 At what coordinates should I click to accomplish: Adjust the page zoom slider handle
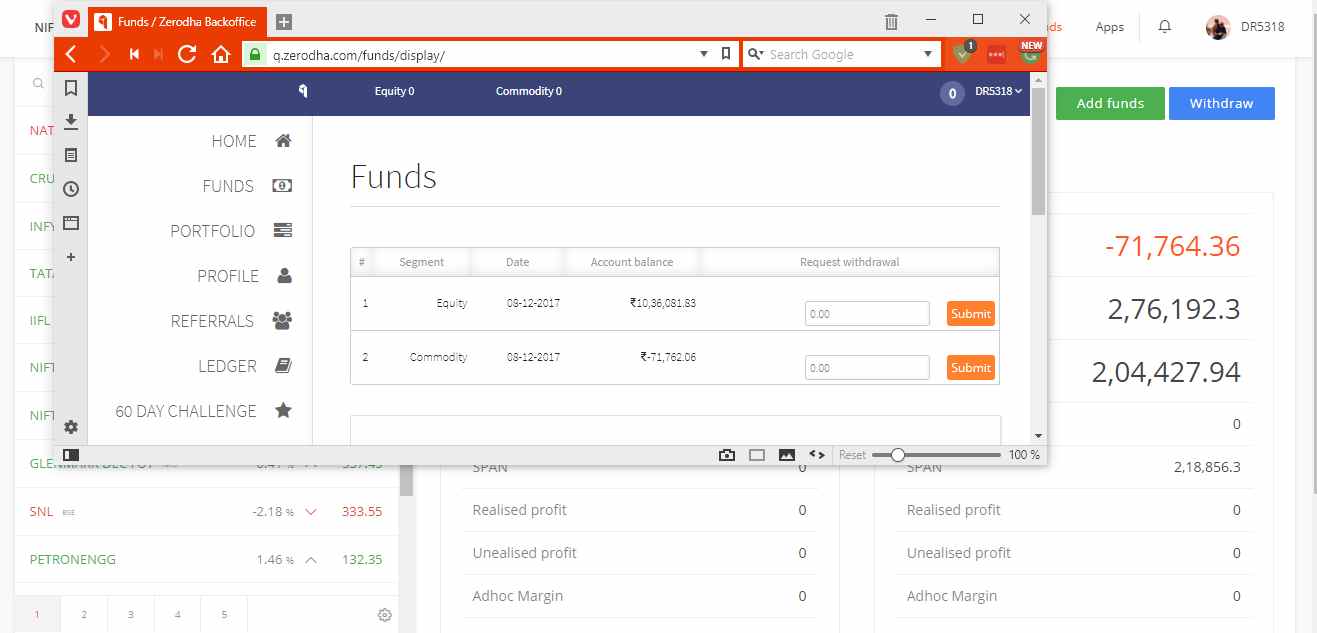(x=898, y=455)
